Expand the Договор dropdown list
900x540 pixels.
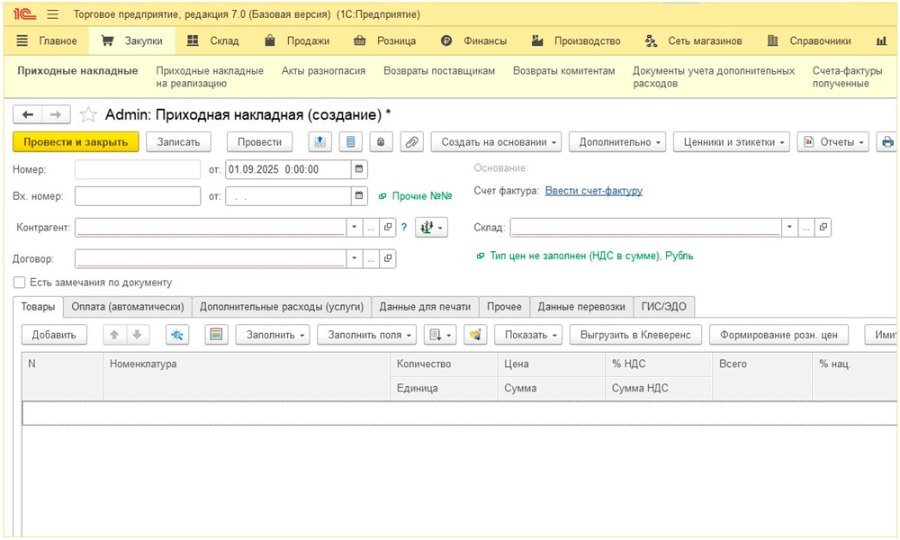point(354,258)
